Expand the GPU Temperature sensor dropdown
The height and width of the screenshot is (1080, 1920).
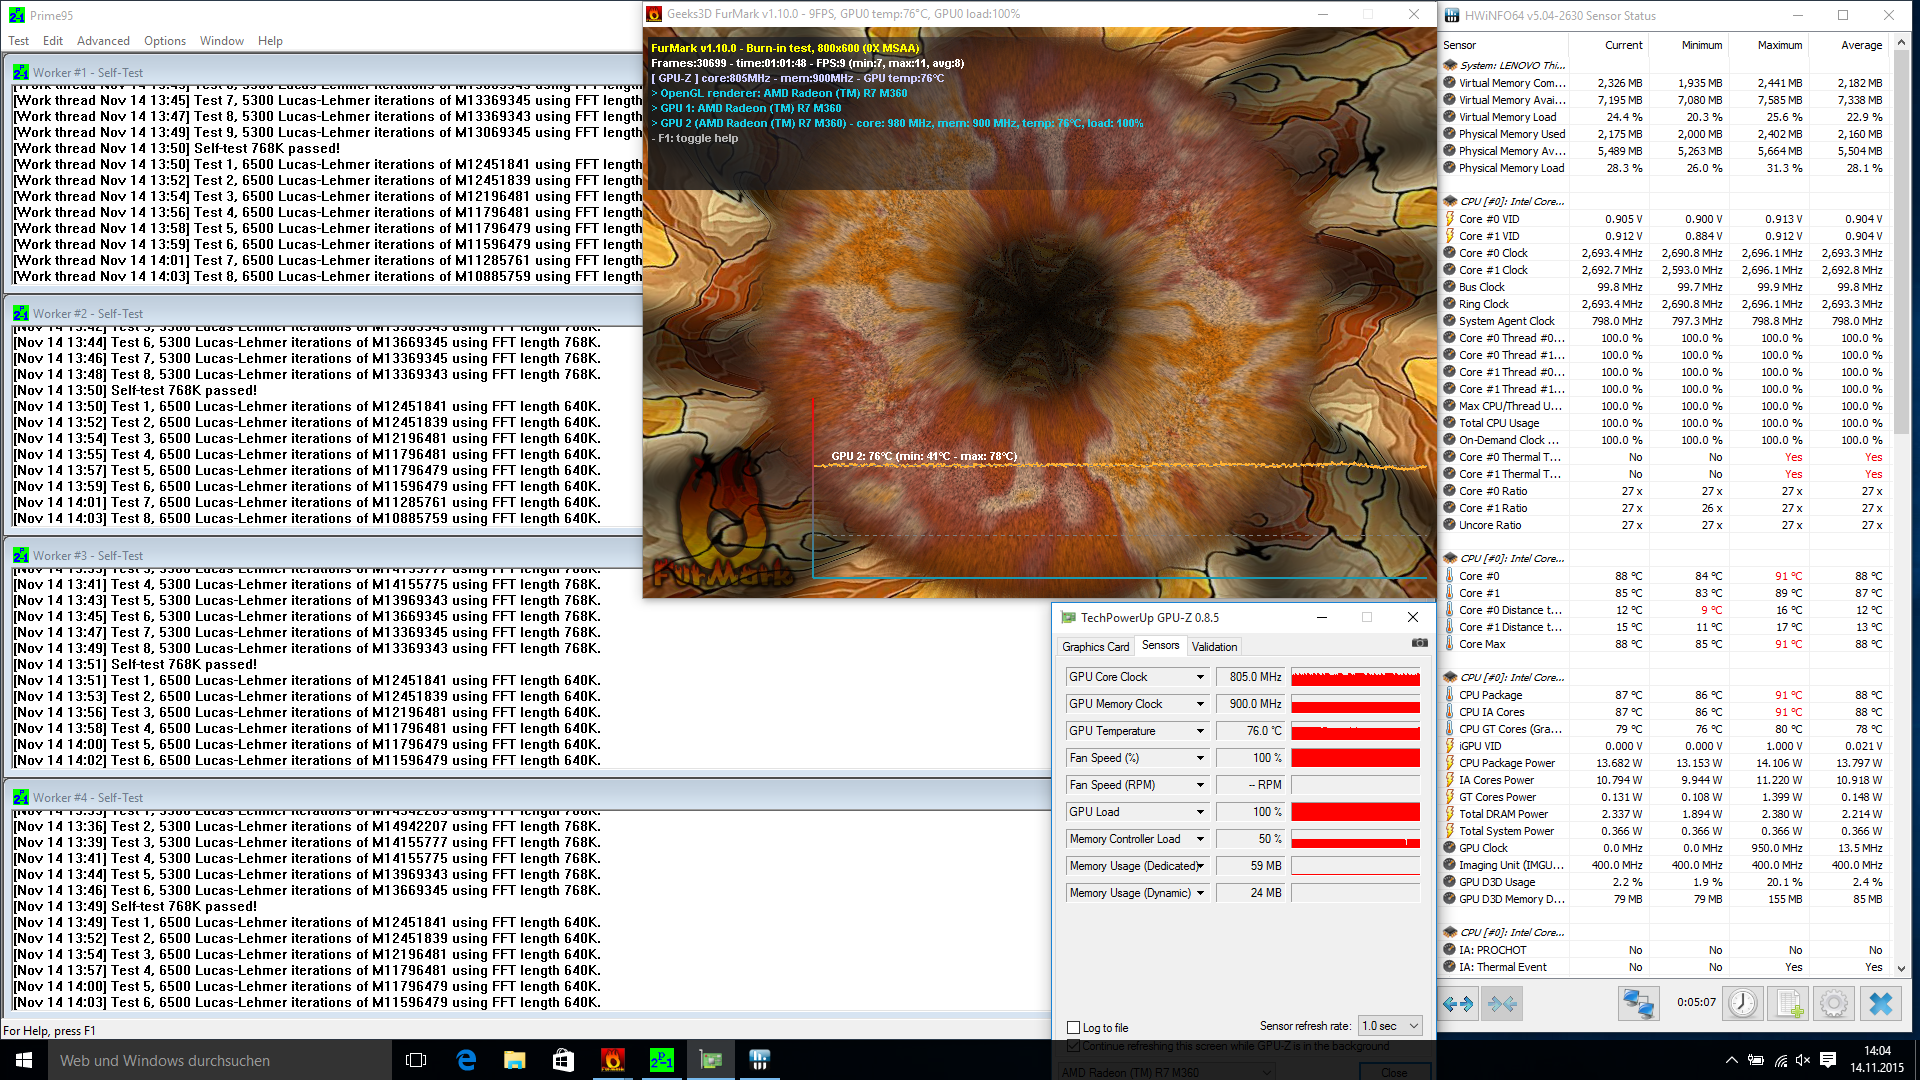tap(1200, 731)
